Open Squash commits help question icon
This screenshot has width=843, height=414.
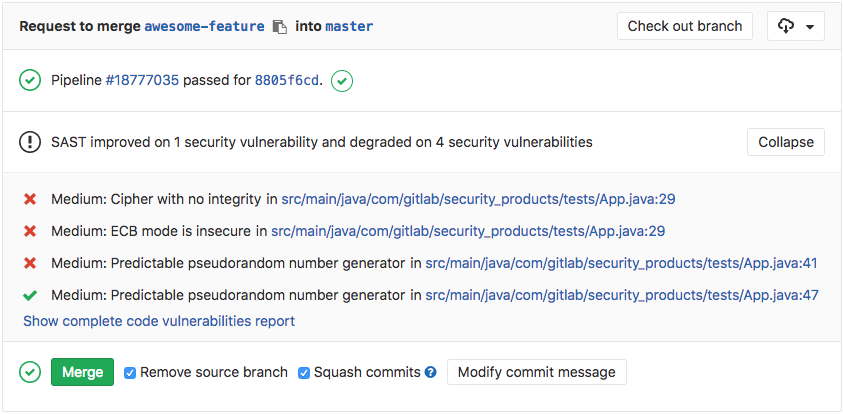click(431, 372)
